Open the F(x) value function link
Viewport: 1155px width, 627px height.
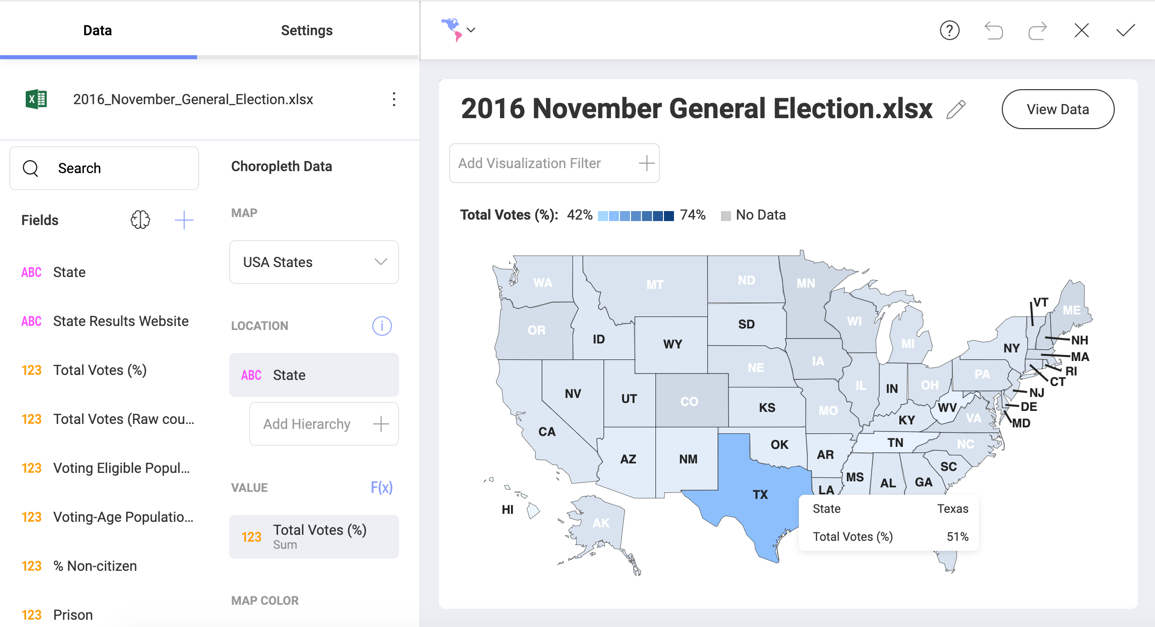pyautogui.click(x=382, y=488)
